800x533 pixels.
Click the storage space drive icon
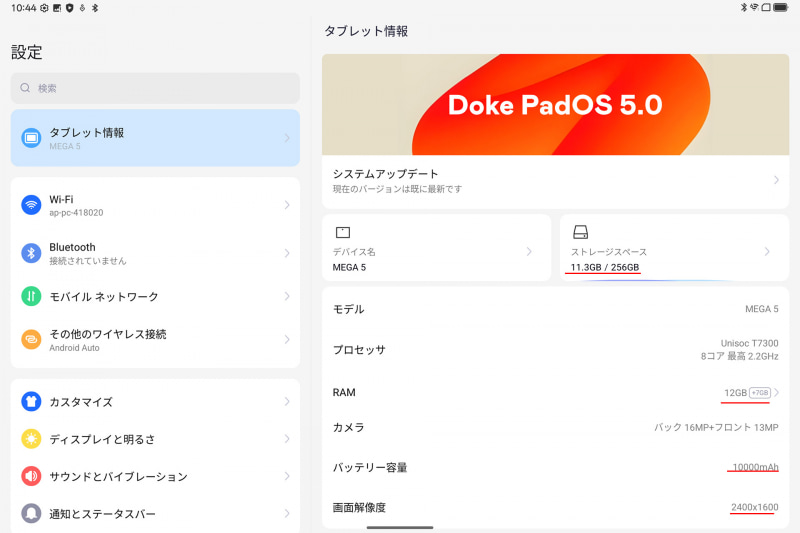pyautogui.click(x=581, y=232)
